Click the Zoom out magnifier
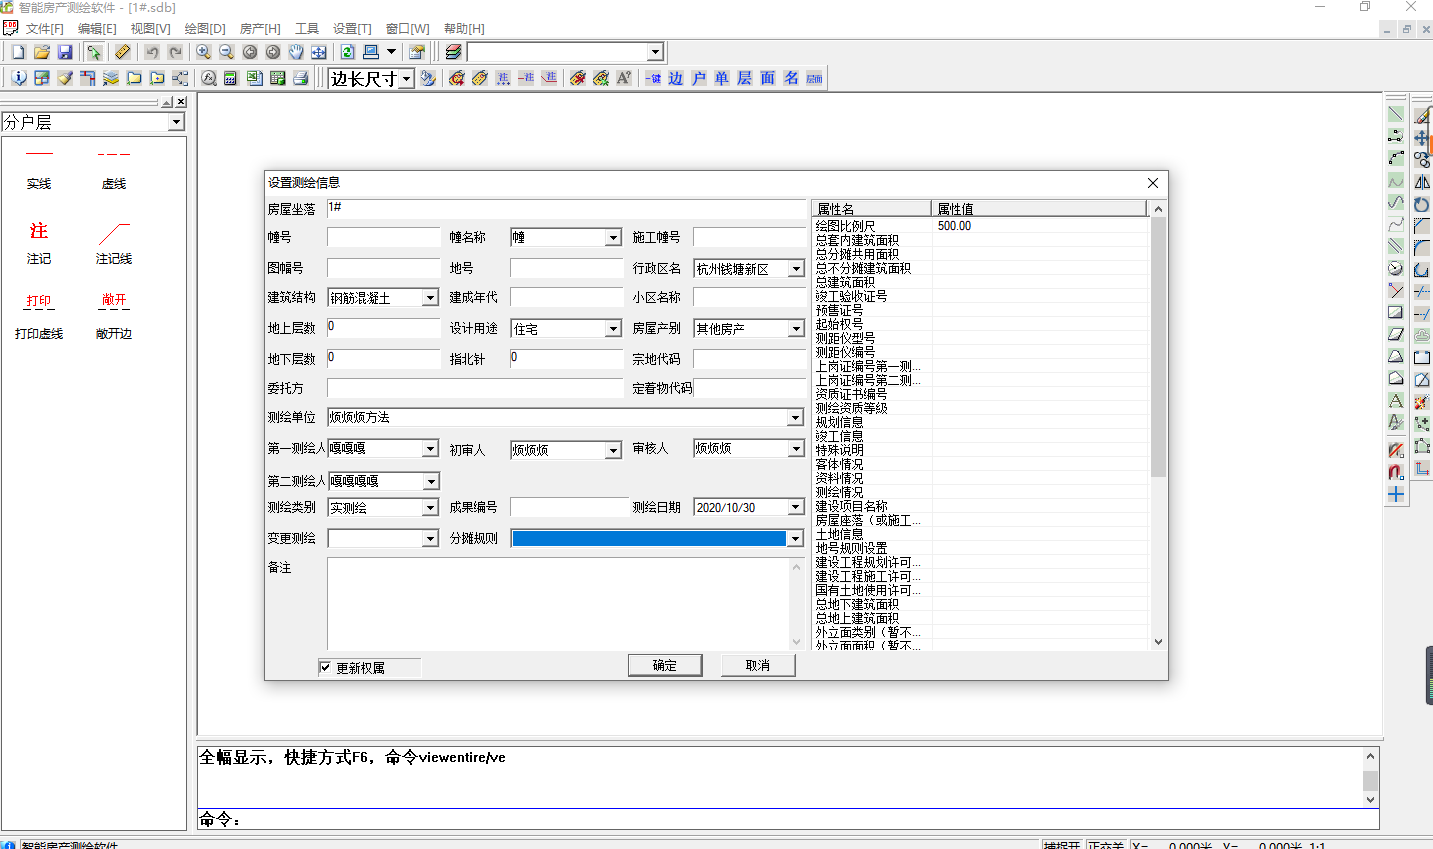Viewport: 1433px width, 849px height. 227,52
